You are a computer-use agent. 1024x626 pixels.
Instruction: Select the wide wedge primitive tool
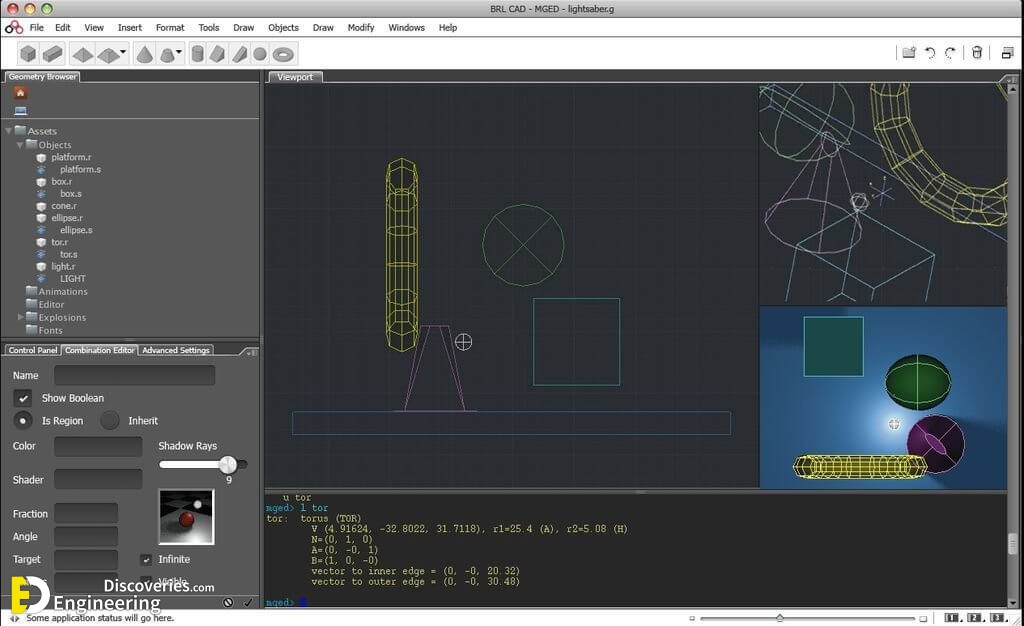(217, 54)
